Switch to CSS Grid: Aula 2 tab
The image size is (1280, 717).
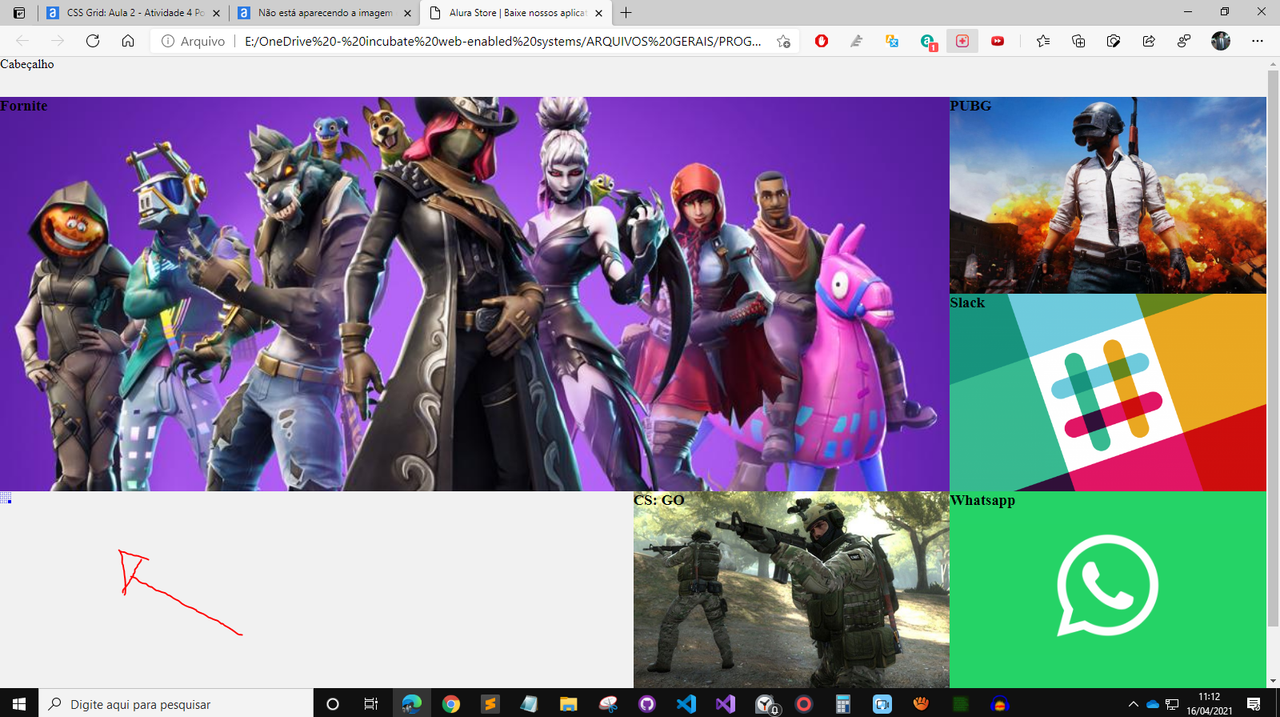click(x=132, y=13)
